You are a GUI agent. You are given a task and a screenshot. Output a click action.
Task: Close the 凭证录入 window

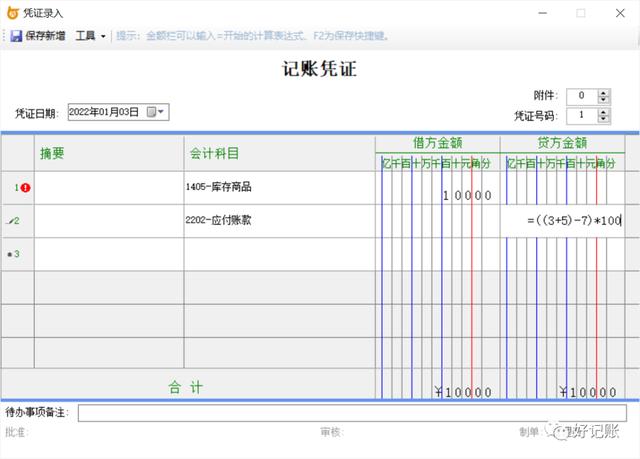(x=620, y=13)
